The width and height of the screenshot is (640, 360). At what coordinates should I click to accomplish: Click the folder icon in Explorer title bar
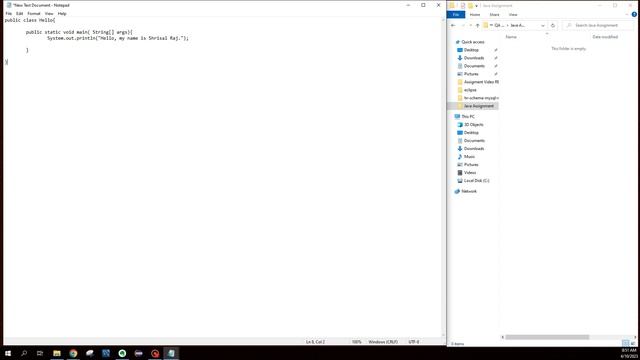coord(452,6)
